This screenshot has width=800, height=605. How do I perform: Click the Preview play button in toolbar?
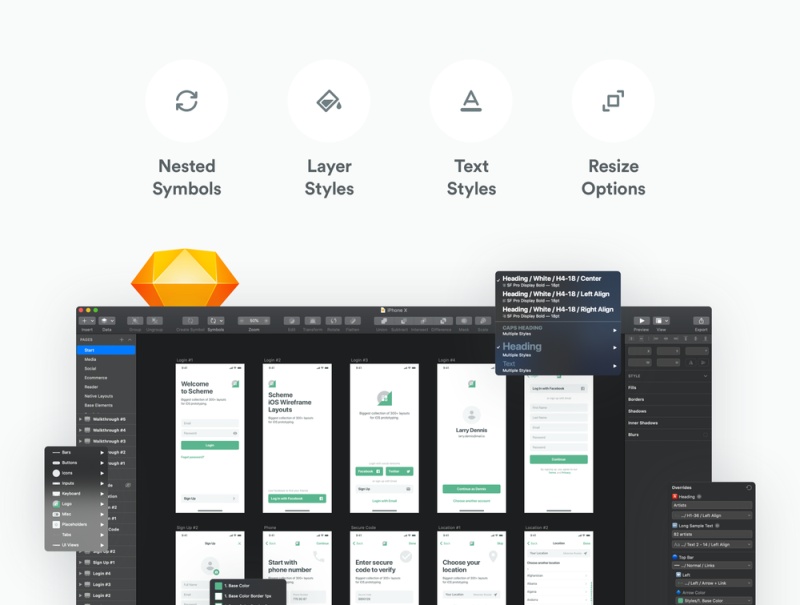coord(641,321)
